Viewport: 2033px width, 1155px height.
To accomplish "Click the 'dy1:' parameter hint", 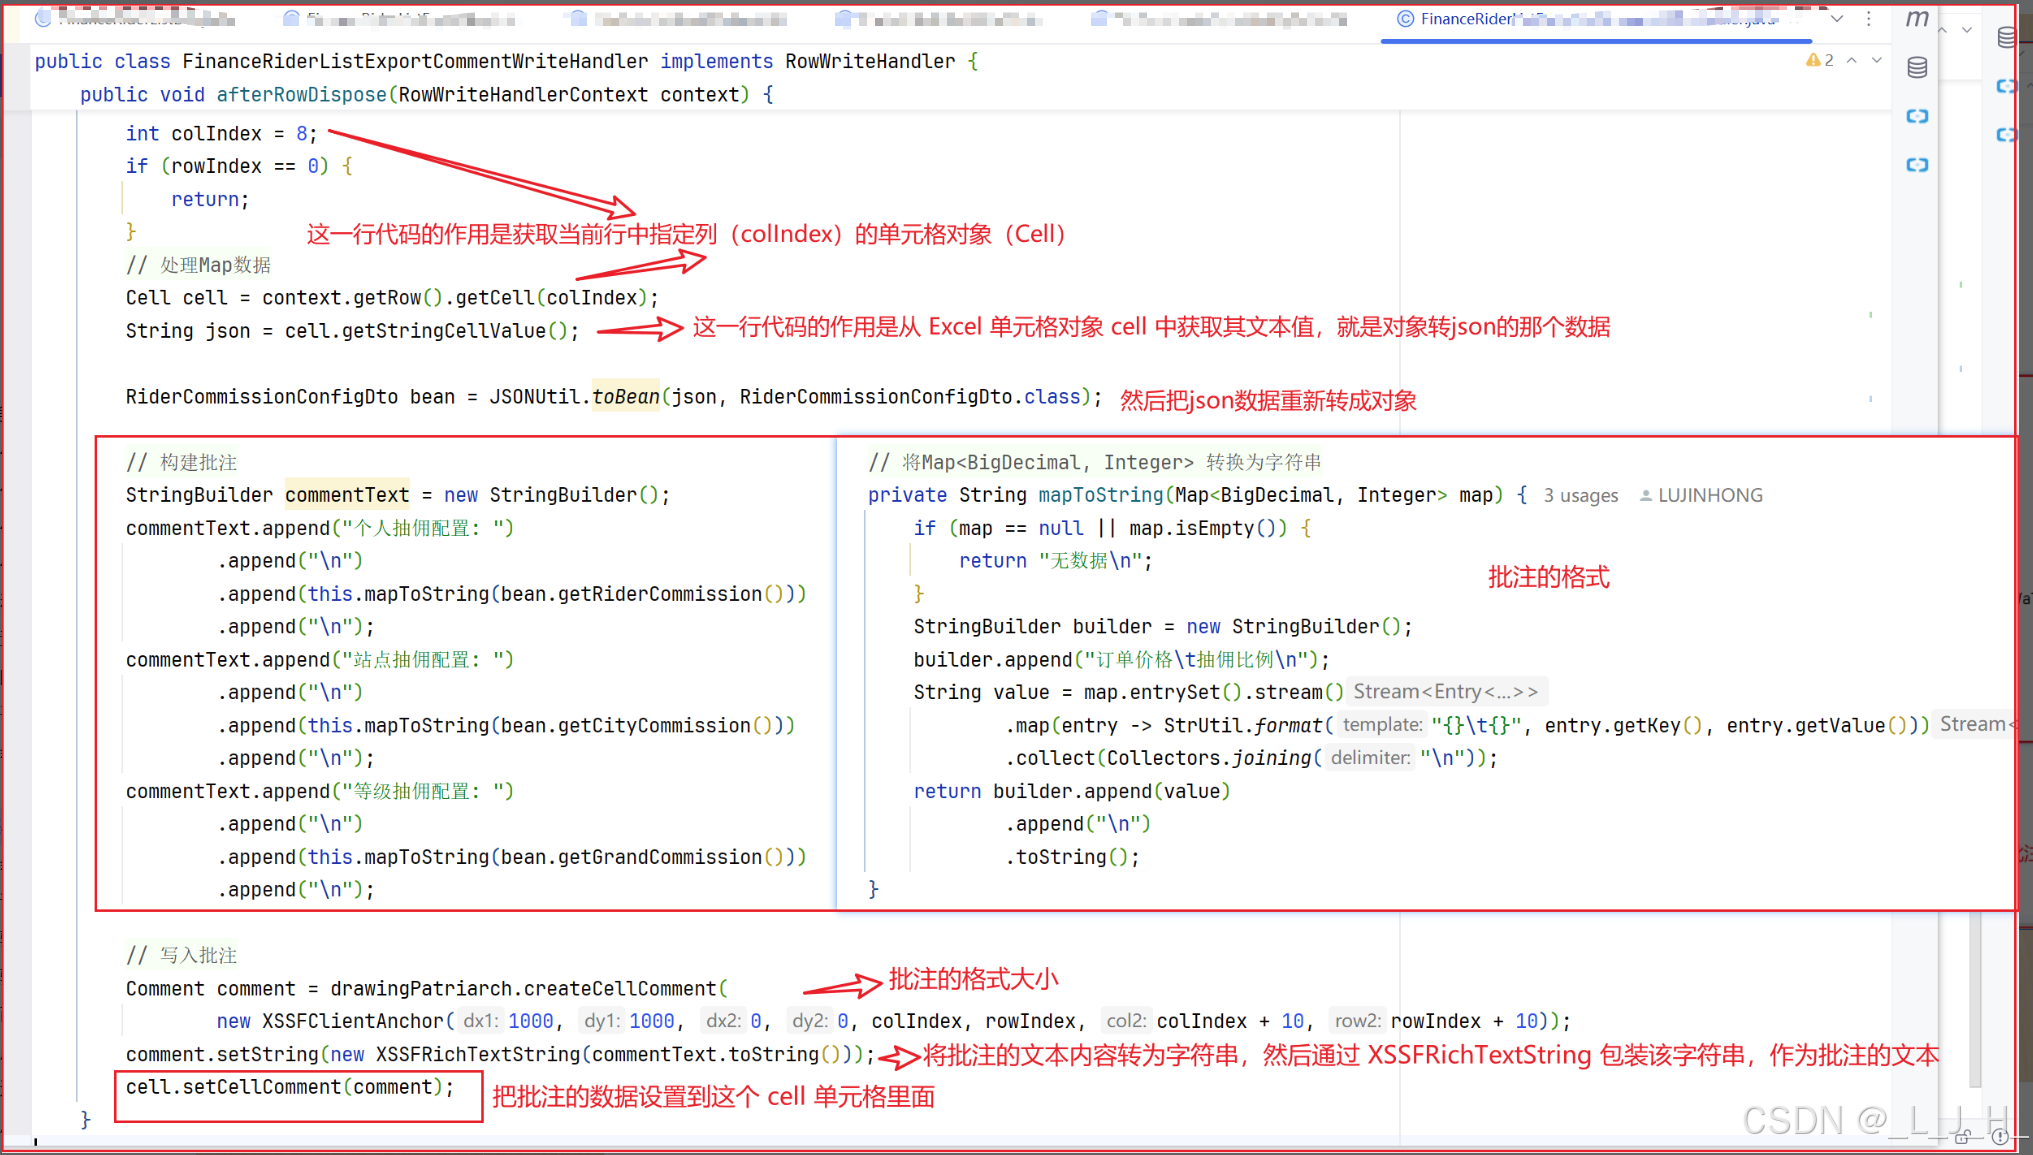I will [602, 1021].
